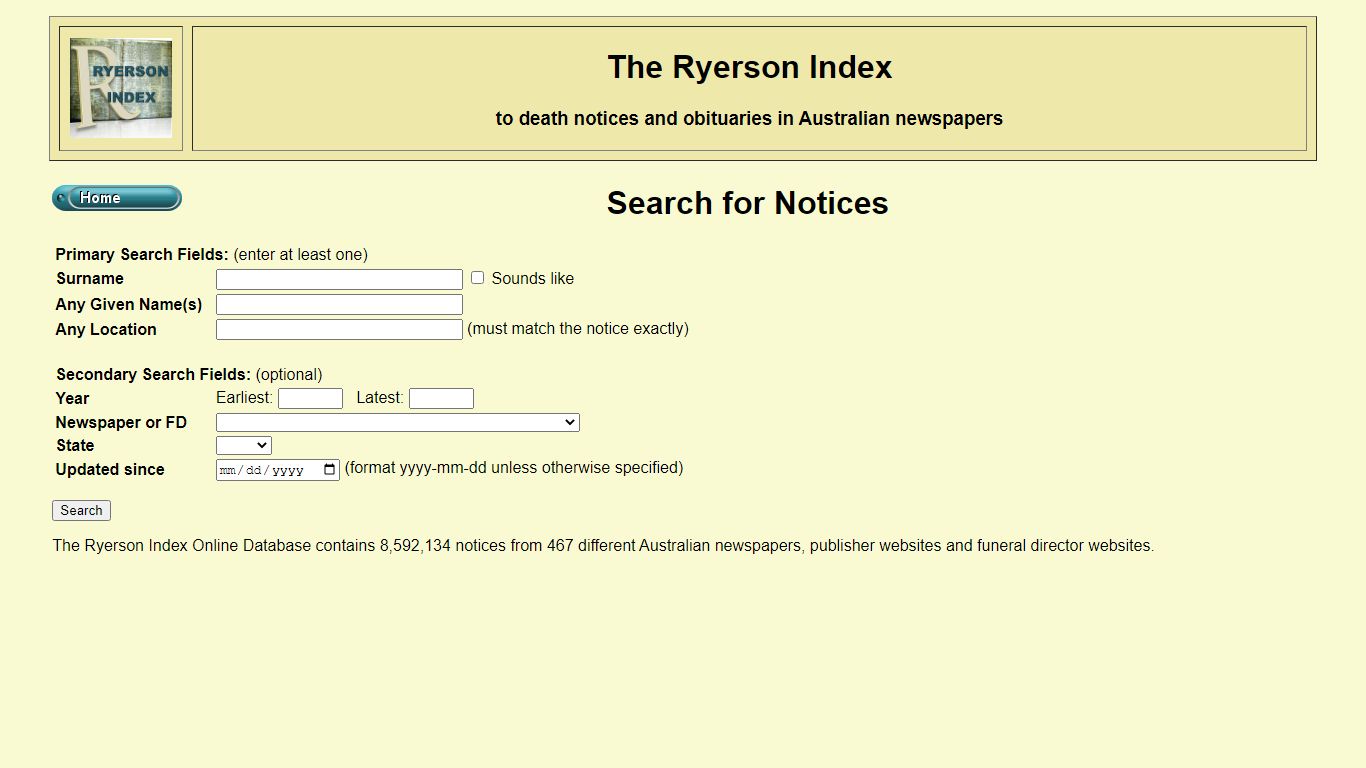Click the 'Sounds like' label text
The image size is (1366, 768).
click(x=533, y=278)
